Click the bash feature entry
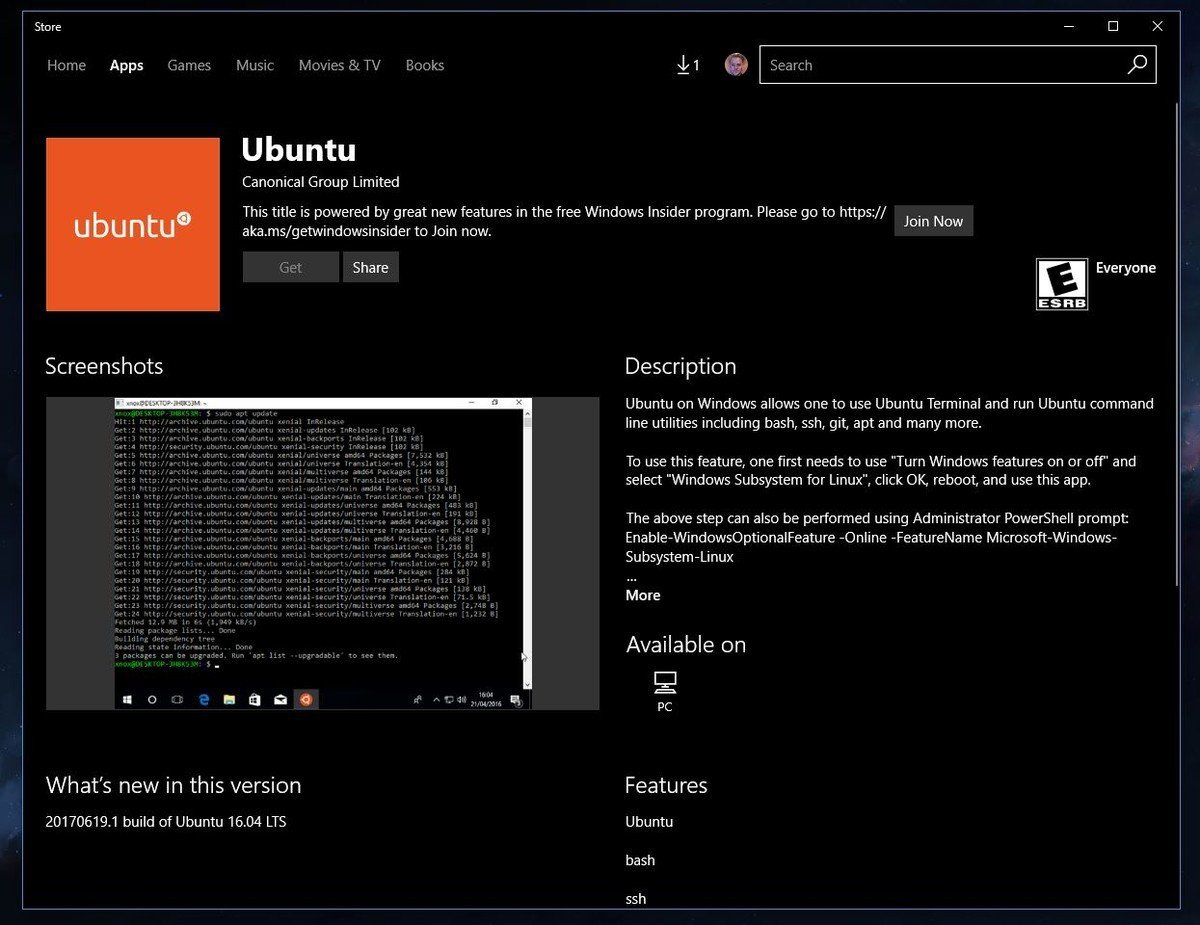Screen dimensions: 1200x925 (x=641, y=860)
